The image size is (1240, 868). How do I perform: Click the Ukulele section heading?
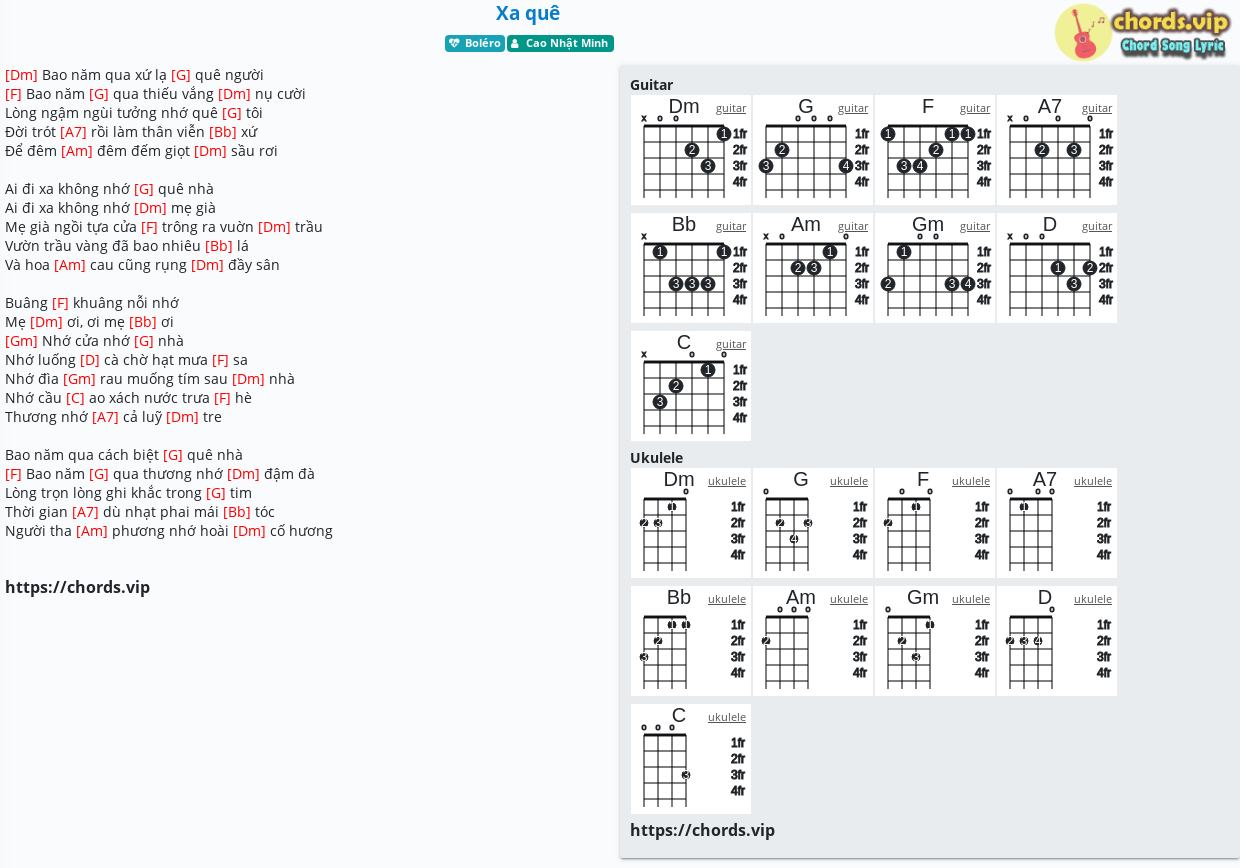pyautogui.click(x=656, y=458)
